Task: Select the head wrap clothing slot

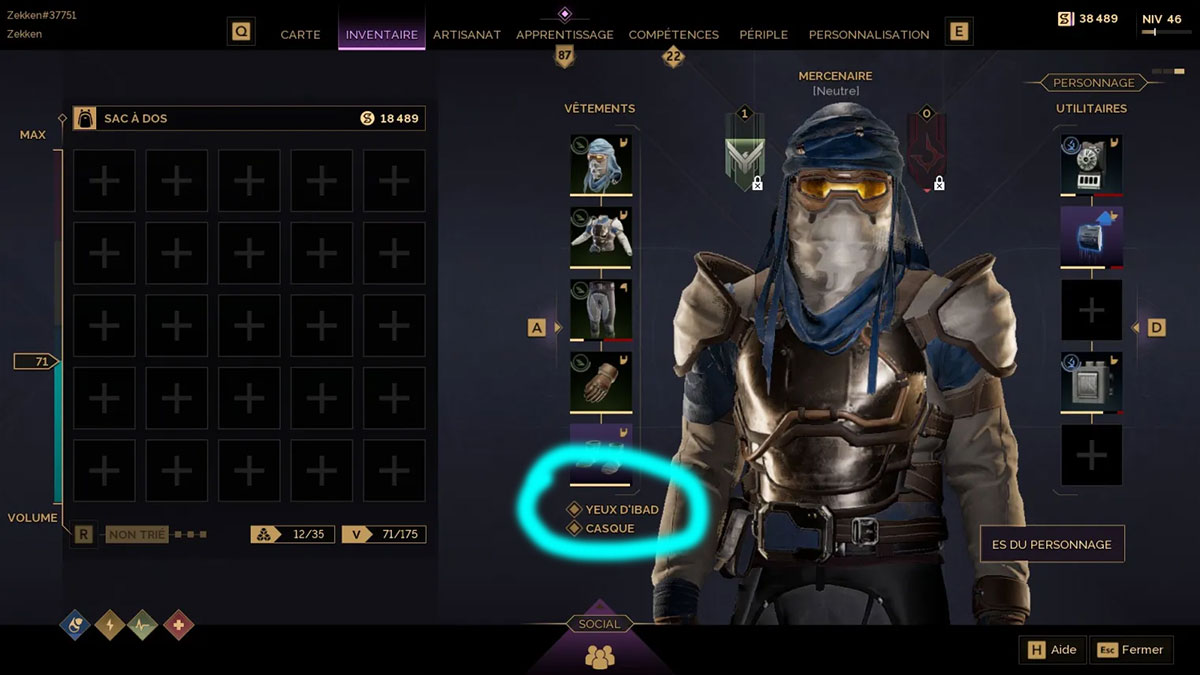Action: [x=601, y=165]
